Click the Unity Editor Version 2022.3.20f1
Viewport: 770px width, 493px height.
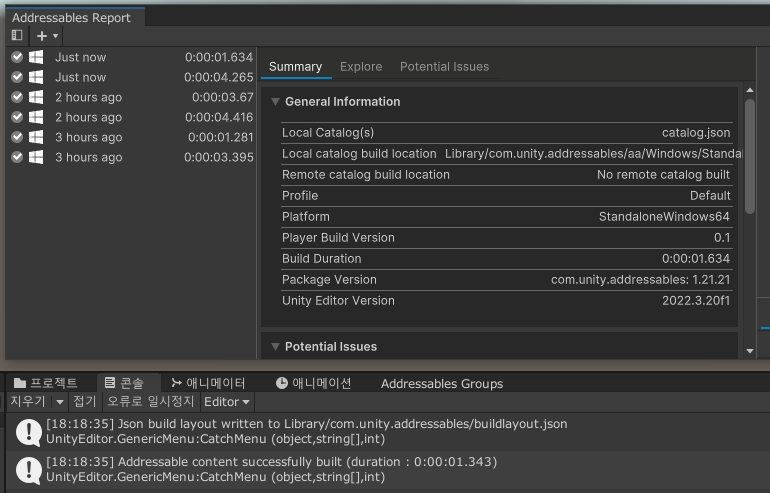(696, 301)
